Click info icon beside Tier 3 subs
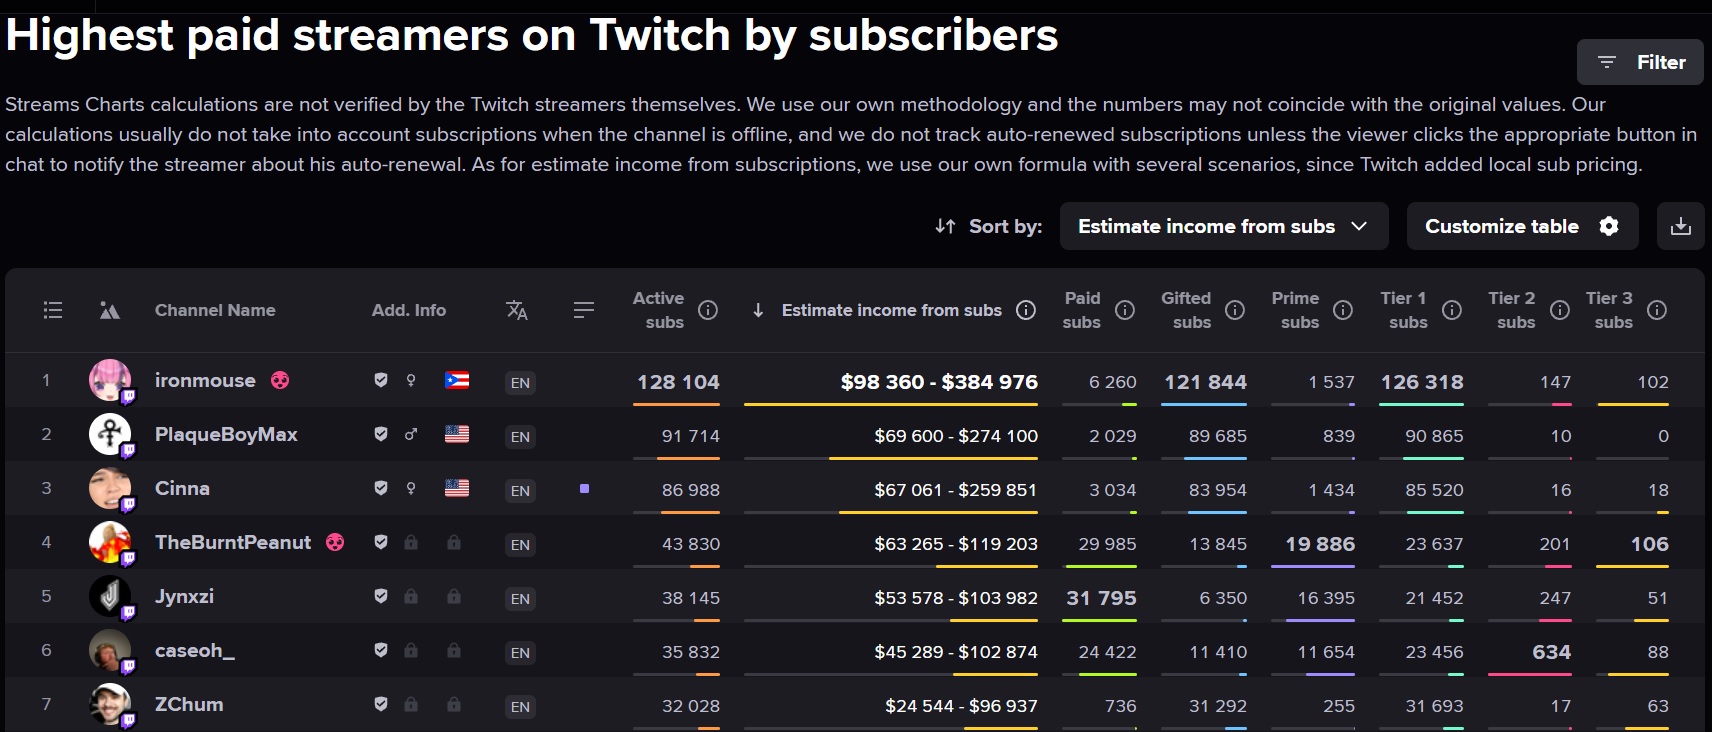This screenshot has width=1712, height=732. 1657,310
